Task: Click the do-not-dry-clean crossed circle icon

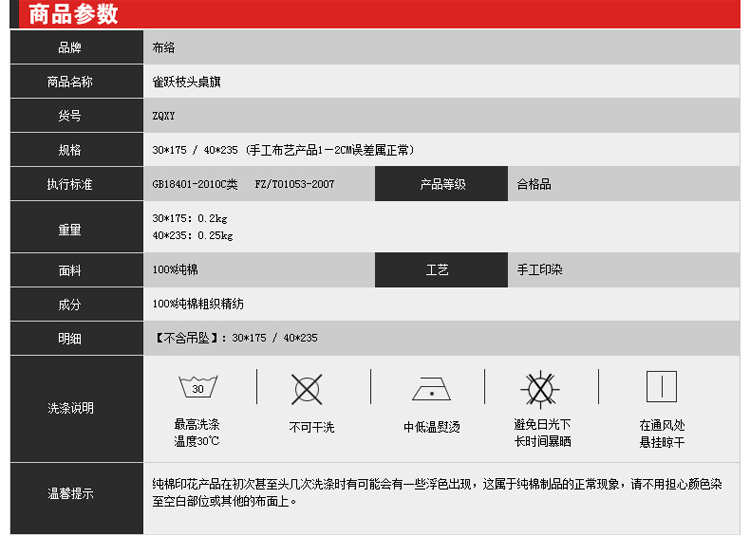Action: click(307, 389)
